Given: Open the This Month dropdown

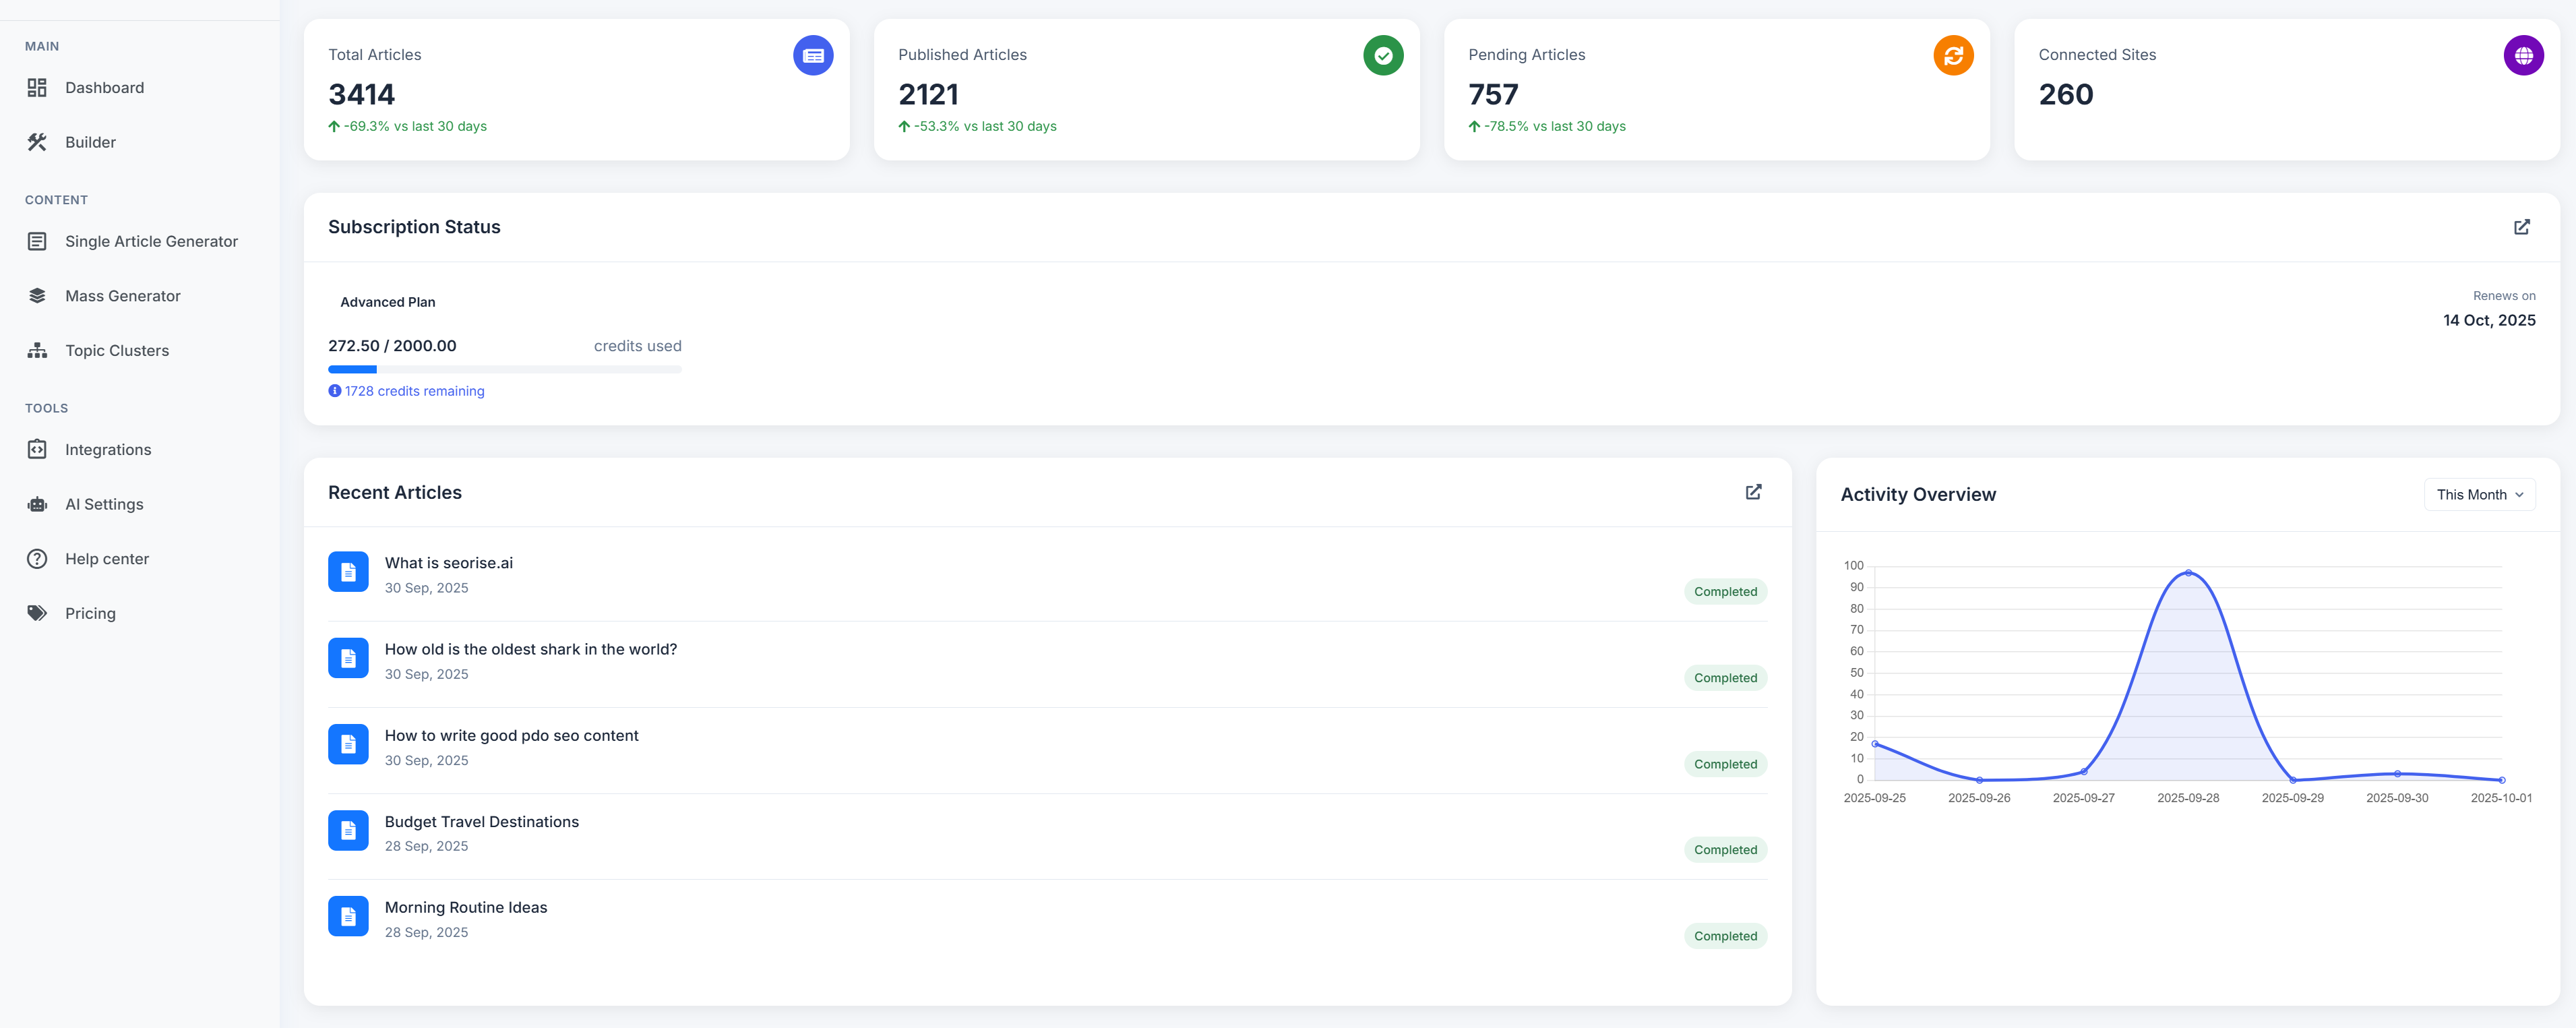Looking at the screenshot, I should click(x=2479, y=494).
